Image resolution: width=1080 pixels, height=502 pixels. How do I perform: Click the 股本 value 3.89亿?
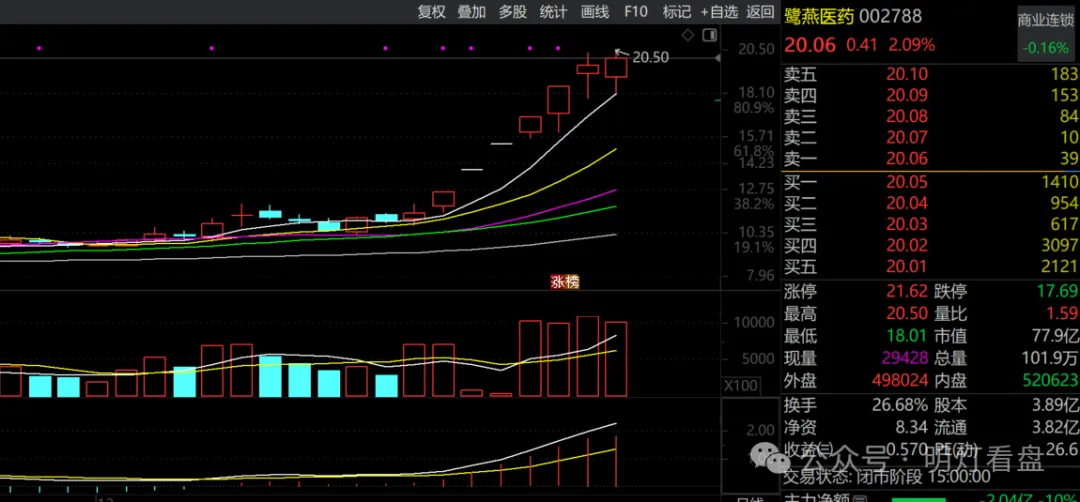coord(1055,404)
